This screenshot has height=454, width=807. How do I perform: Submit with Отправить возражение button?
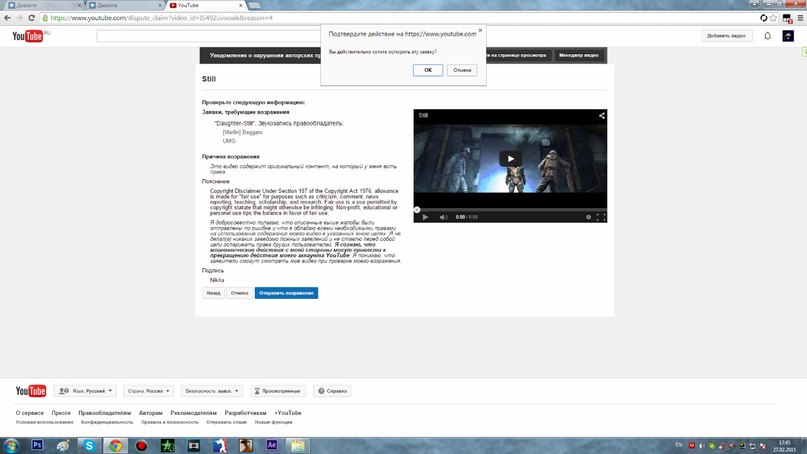point(286,293)
